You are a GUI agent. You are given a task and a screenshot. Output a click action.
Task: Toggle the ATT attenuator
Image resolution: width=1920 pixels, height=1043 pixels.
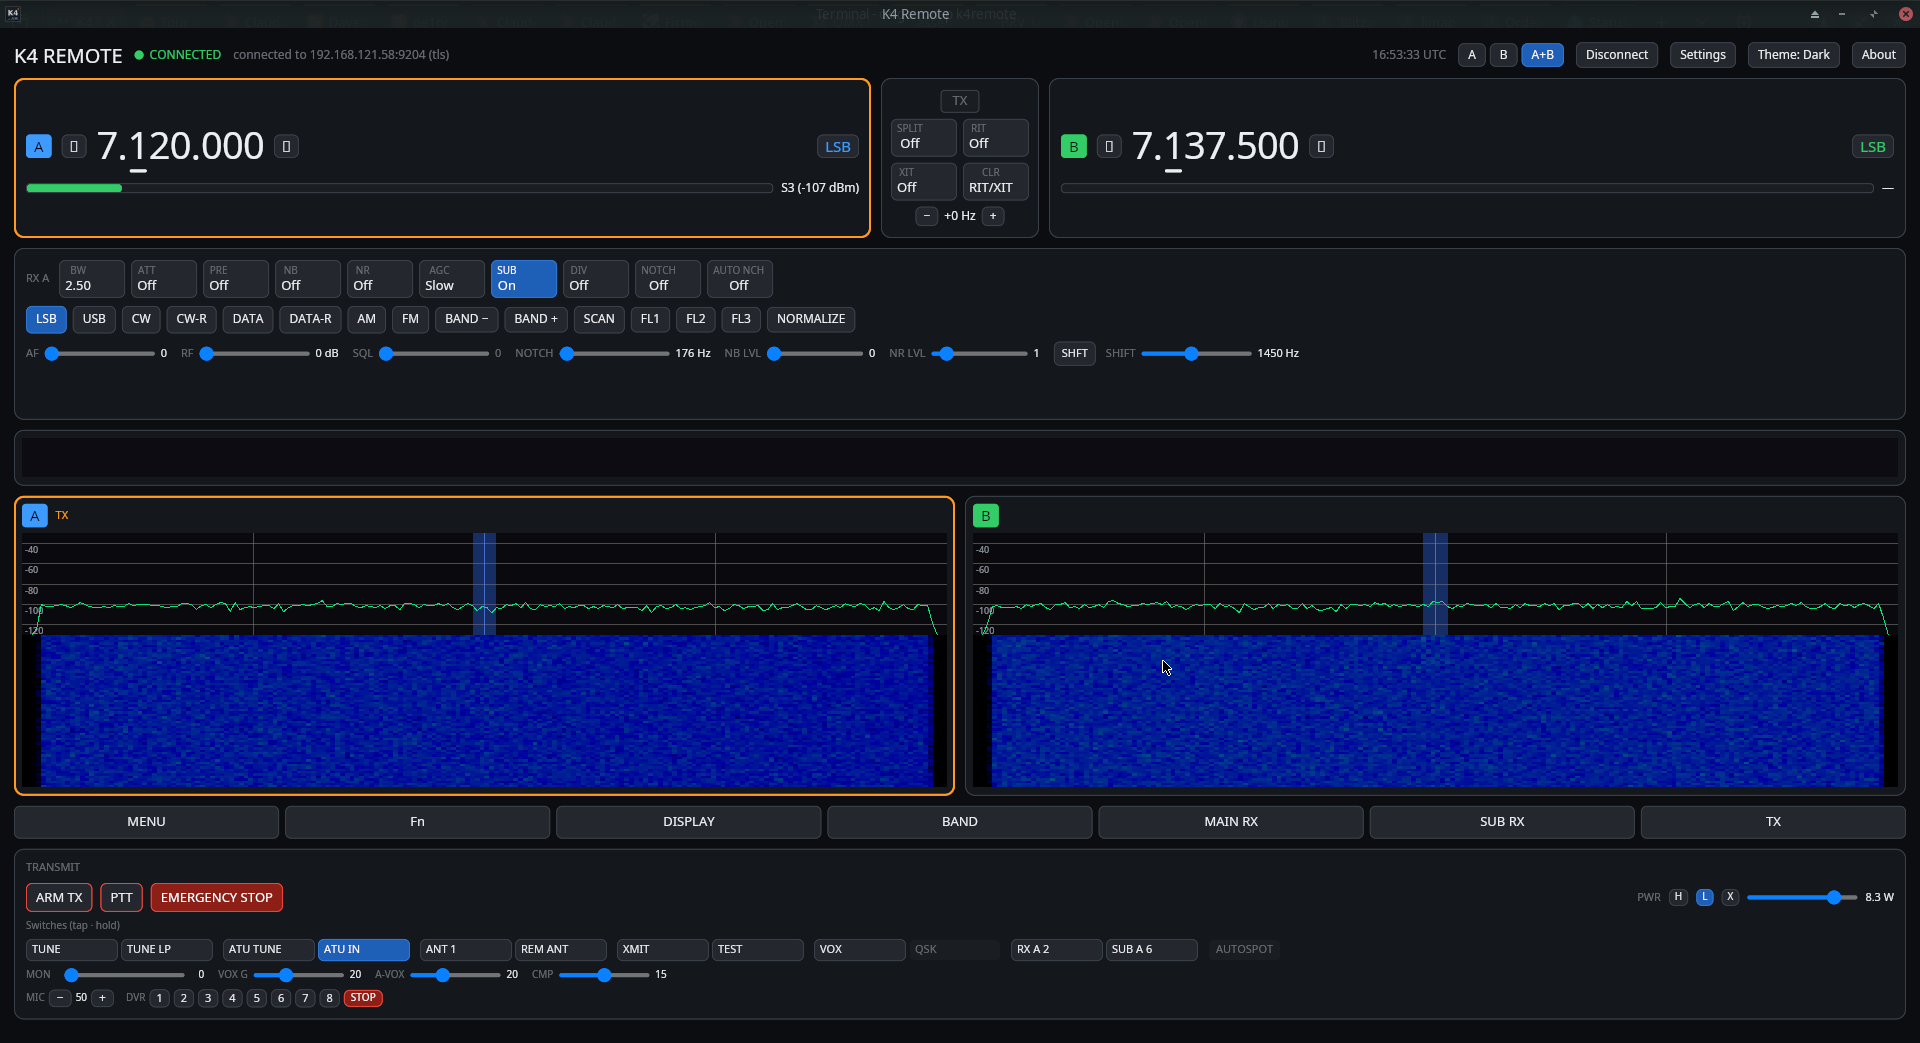(163, 279)
